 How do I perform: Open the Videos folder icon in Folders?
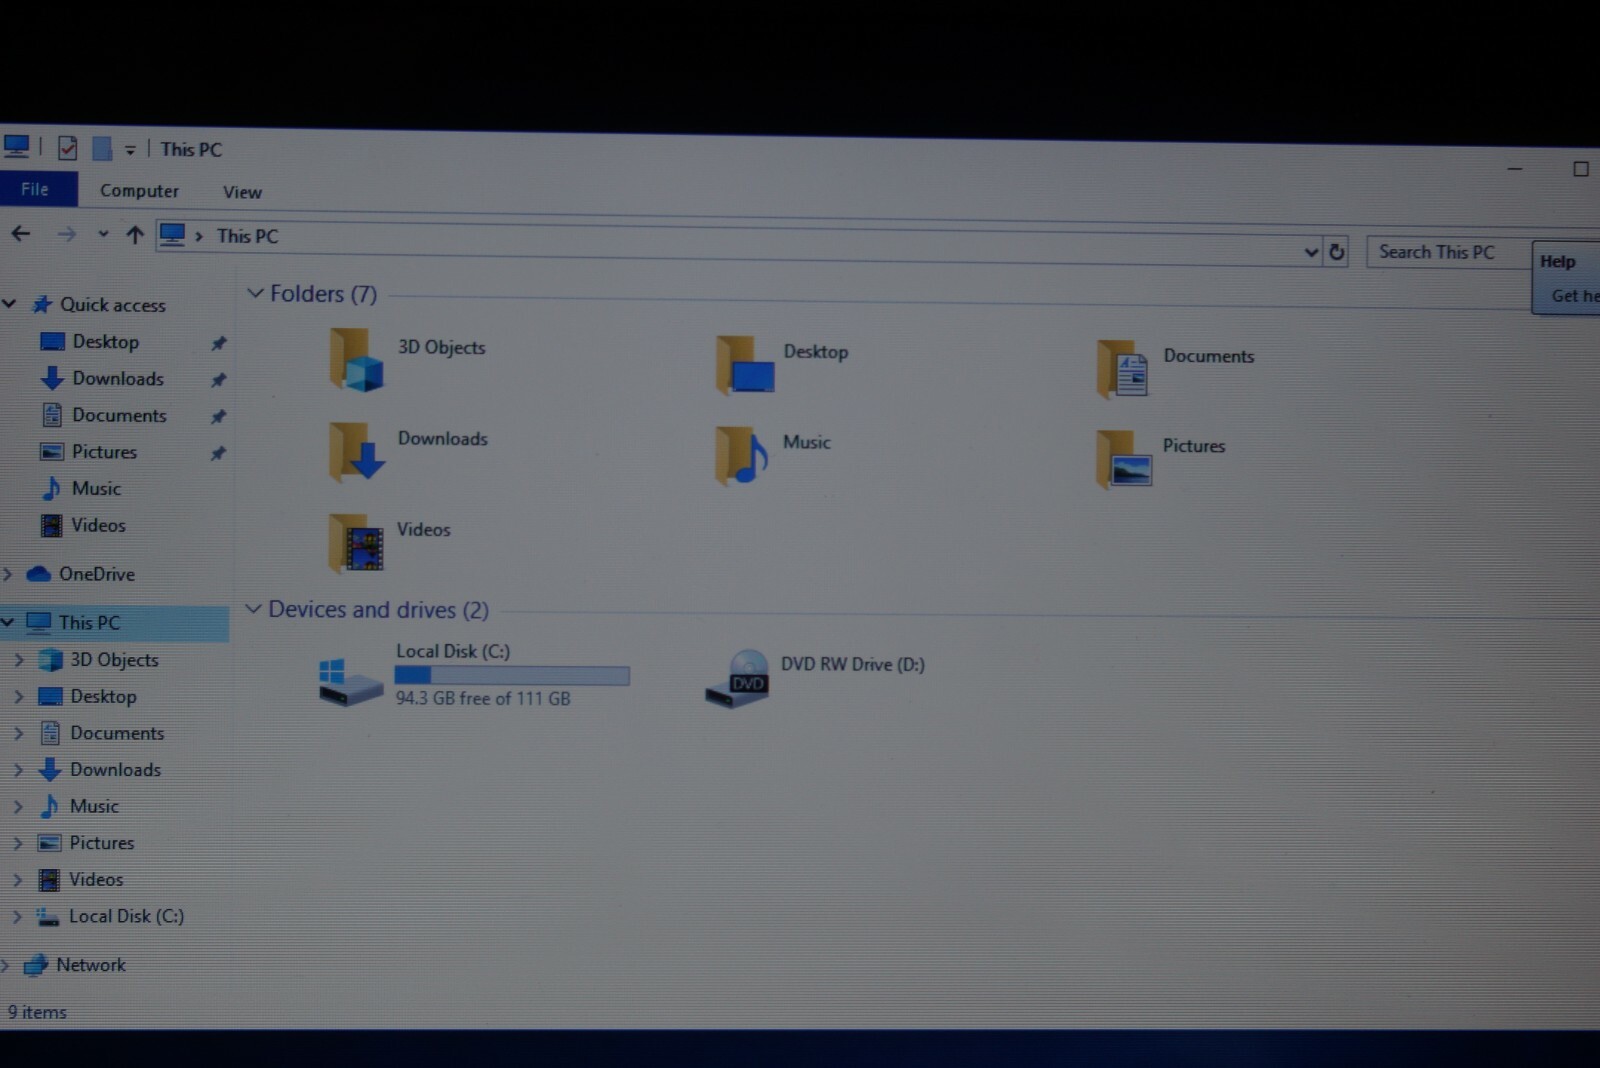point(356,543)
